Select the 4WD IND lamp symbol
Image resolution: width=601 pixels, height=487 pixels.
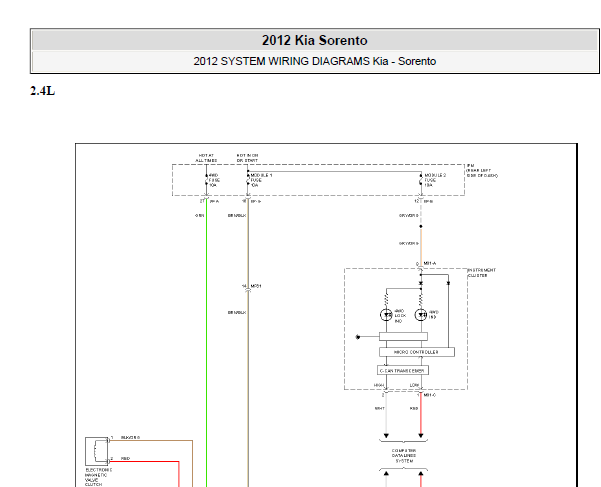click(421, 315)
